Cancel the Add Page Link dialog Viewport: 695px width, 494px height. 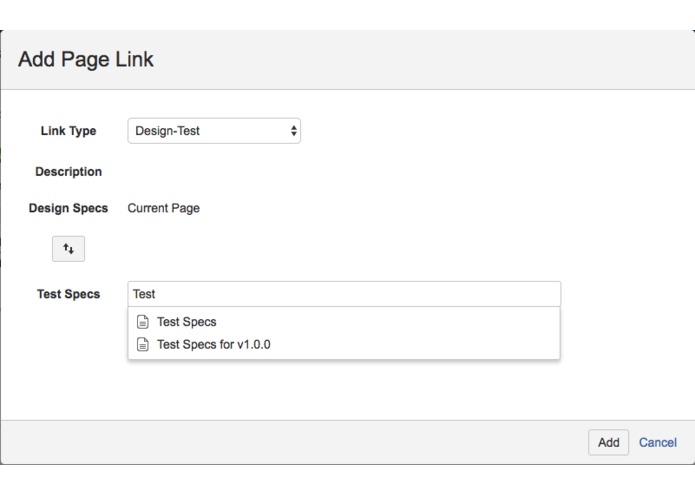(657, 442)
